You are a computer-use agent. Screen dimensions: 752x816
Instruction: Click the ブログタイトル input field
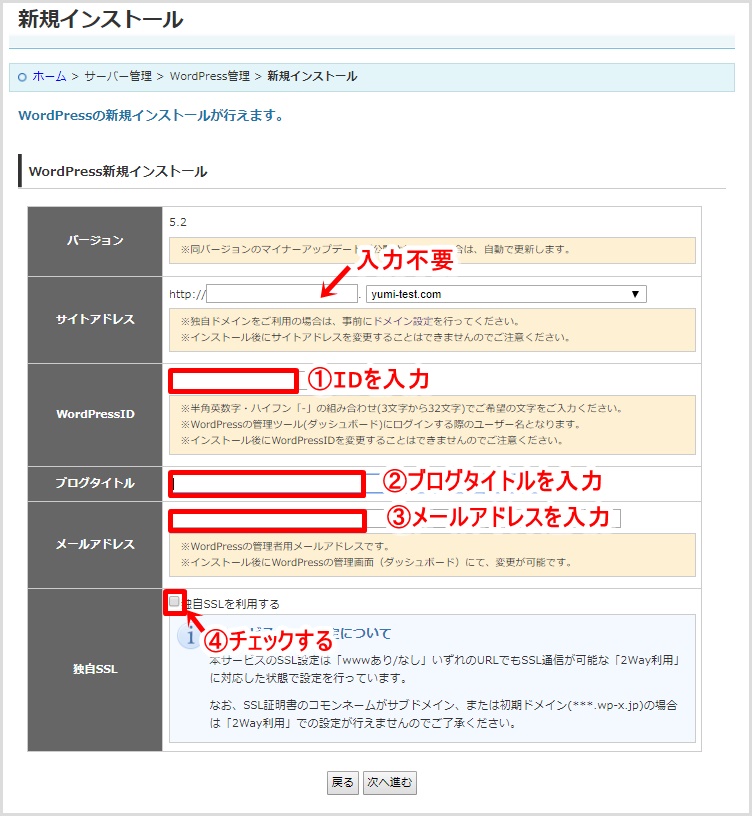click(x=267, y=484)
